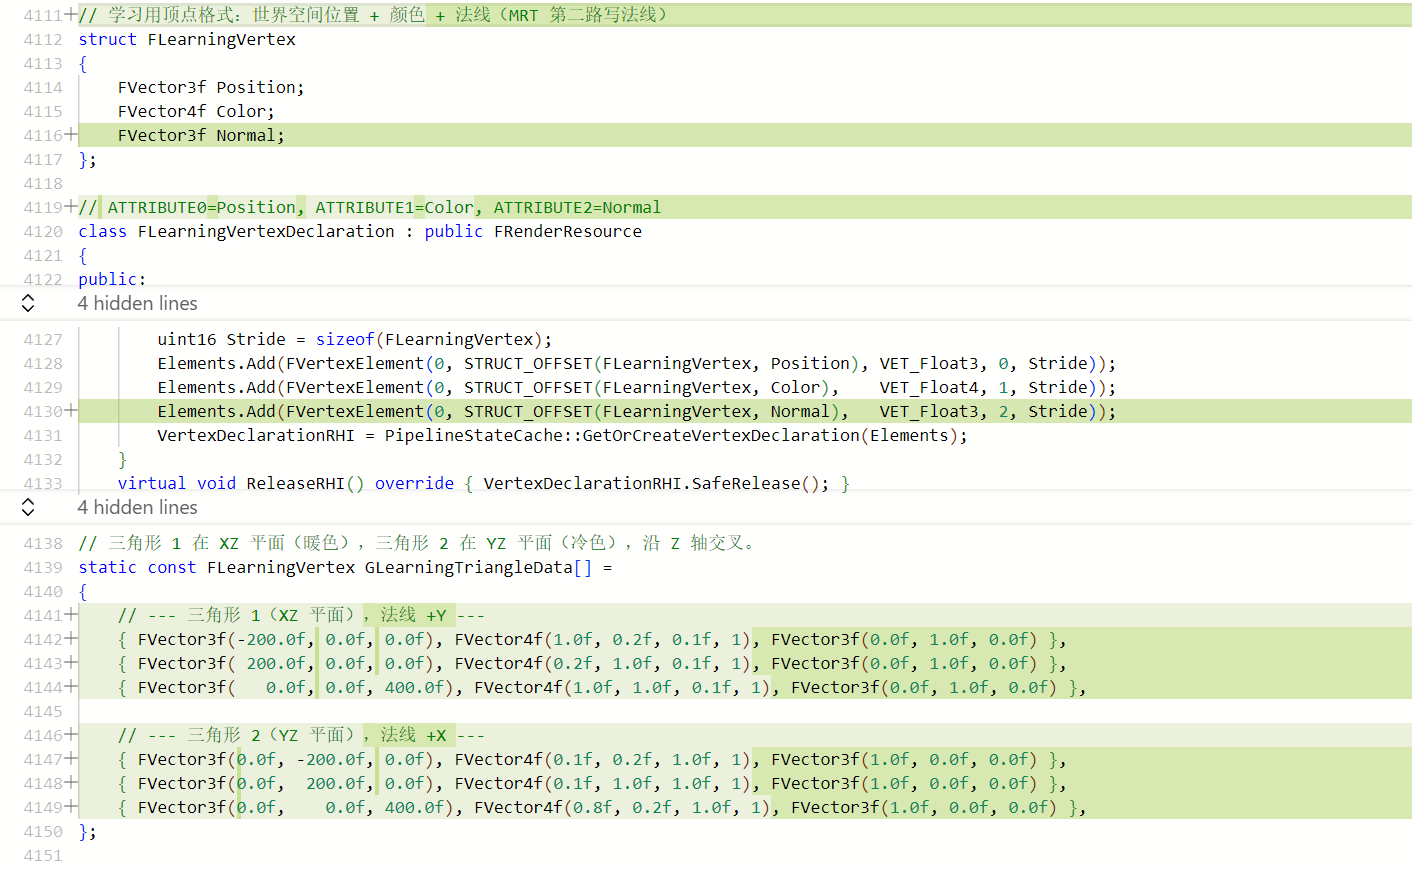This screenshot has width=1412, height=871.
Task: Click 'FVector4f(0.1f, 0.2f, 1.0f, 1)' on line 4147
Action: 602,759
